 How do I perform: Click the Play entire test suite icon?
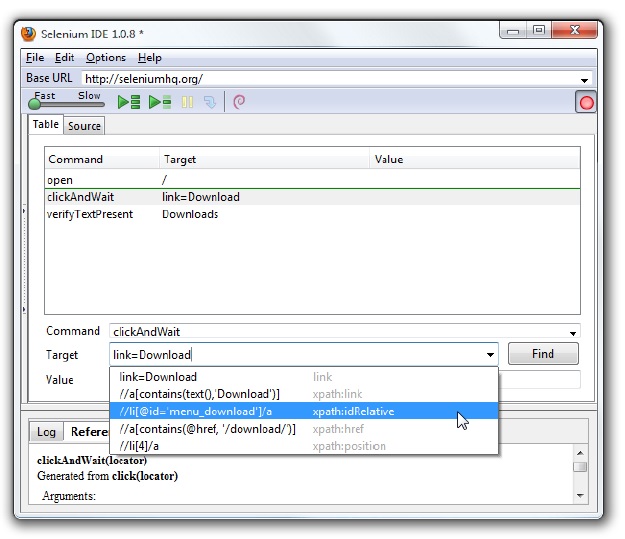pyautogui.click(x=128, y=102)
